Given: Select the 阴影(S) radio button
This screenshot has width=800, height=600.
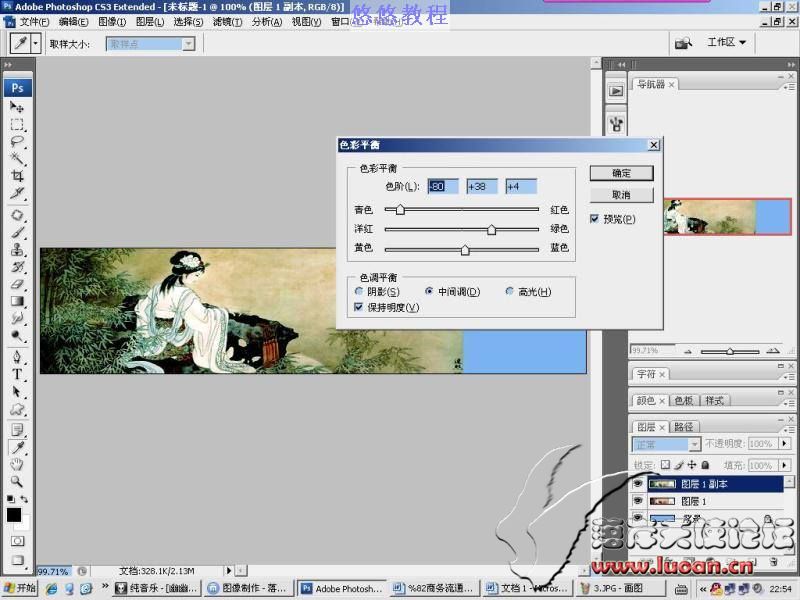Looking at the screenshot, I should (x=359, y=291).
